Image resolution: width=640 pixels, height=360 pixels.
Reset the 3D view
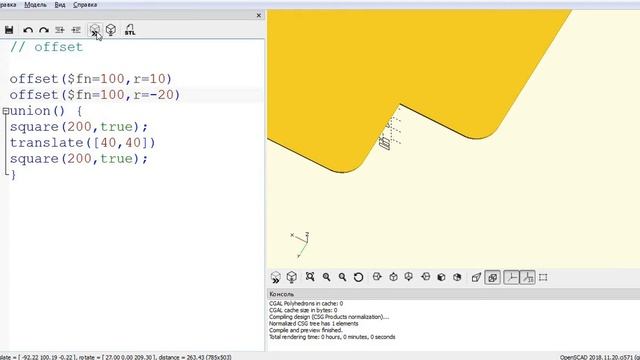point(358,277)
